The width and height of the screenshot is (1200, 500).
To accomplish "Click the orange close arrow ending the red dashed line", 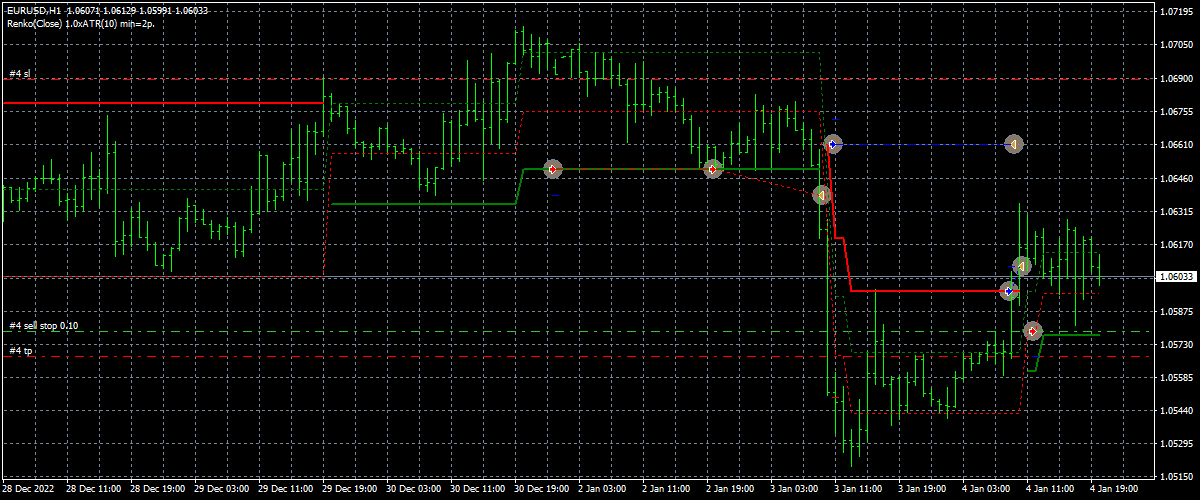I will pyautogui.click(x=822, y=195).
